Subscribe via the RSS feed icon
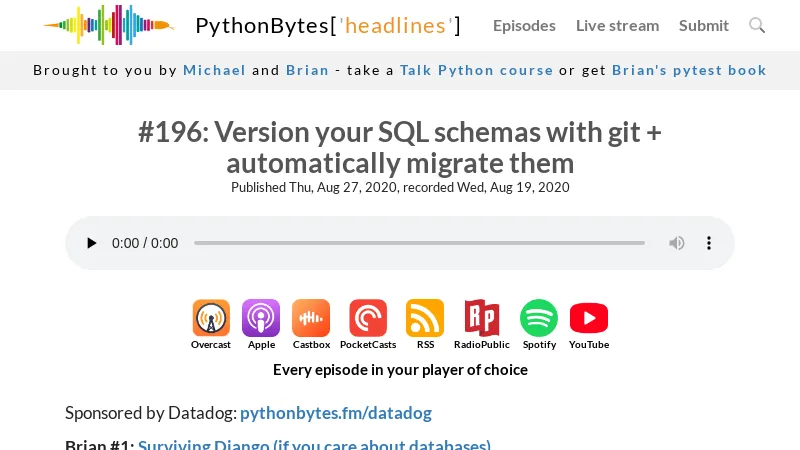The image size is (800, 450). tap(425, 319)
